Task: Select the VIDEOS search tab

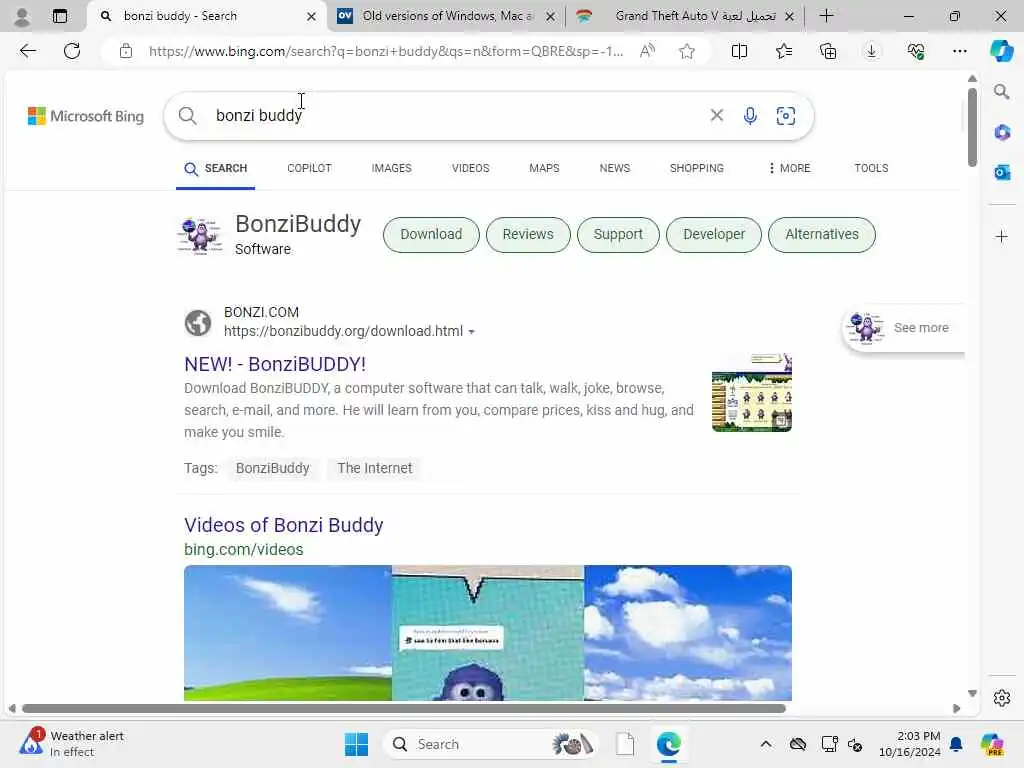Action: (470, 168)
